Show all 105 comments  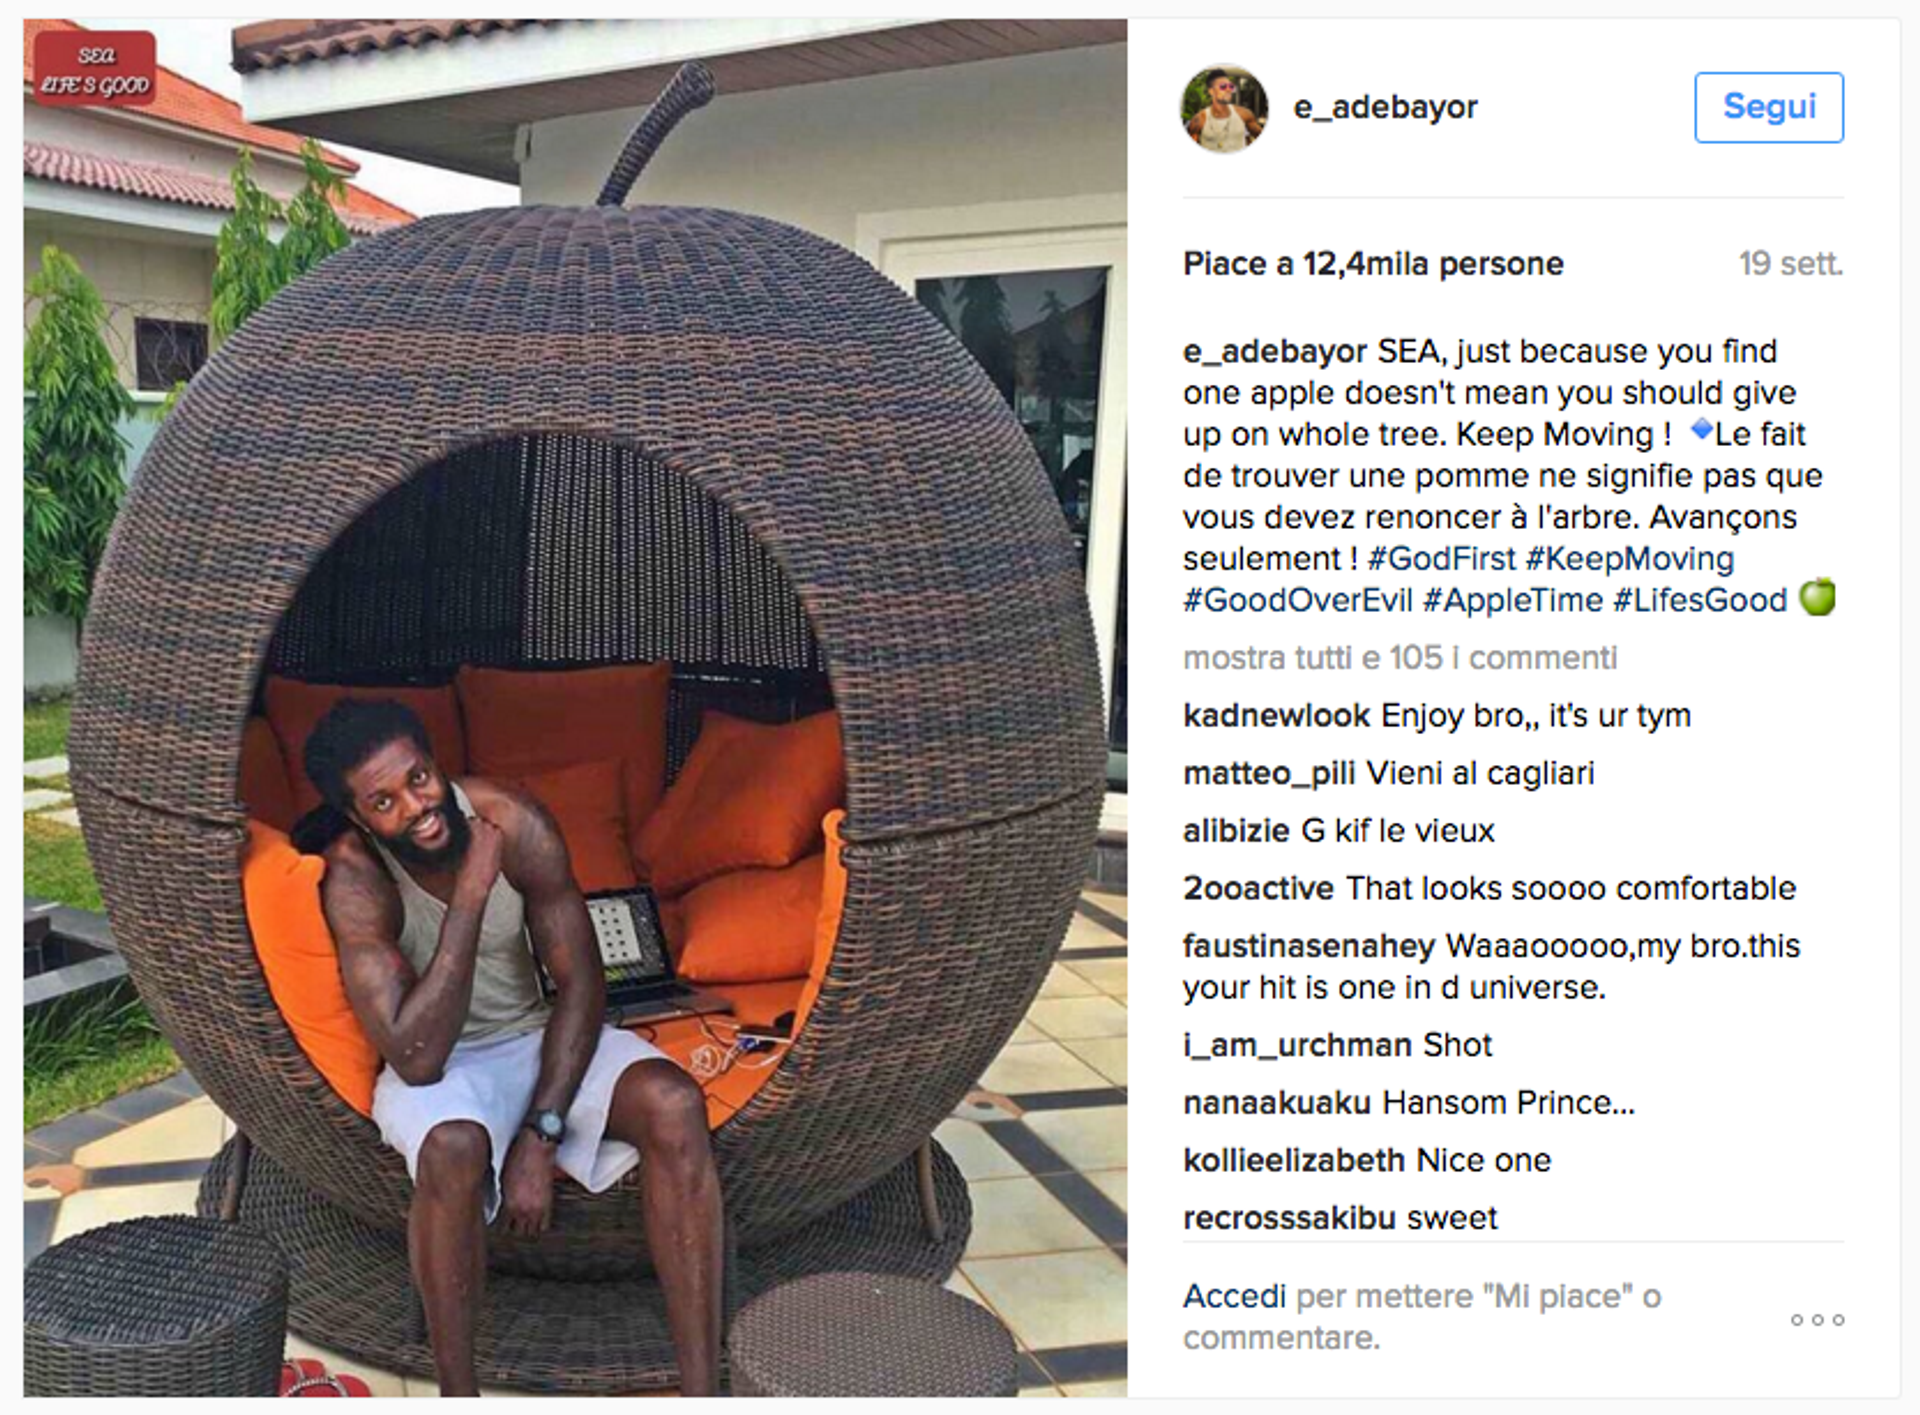coord(1400,658)
